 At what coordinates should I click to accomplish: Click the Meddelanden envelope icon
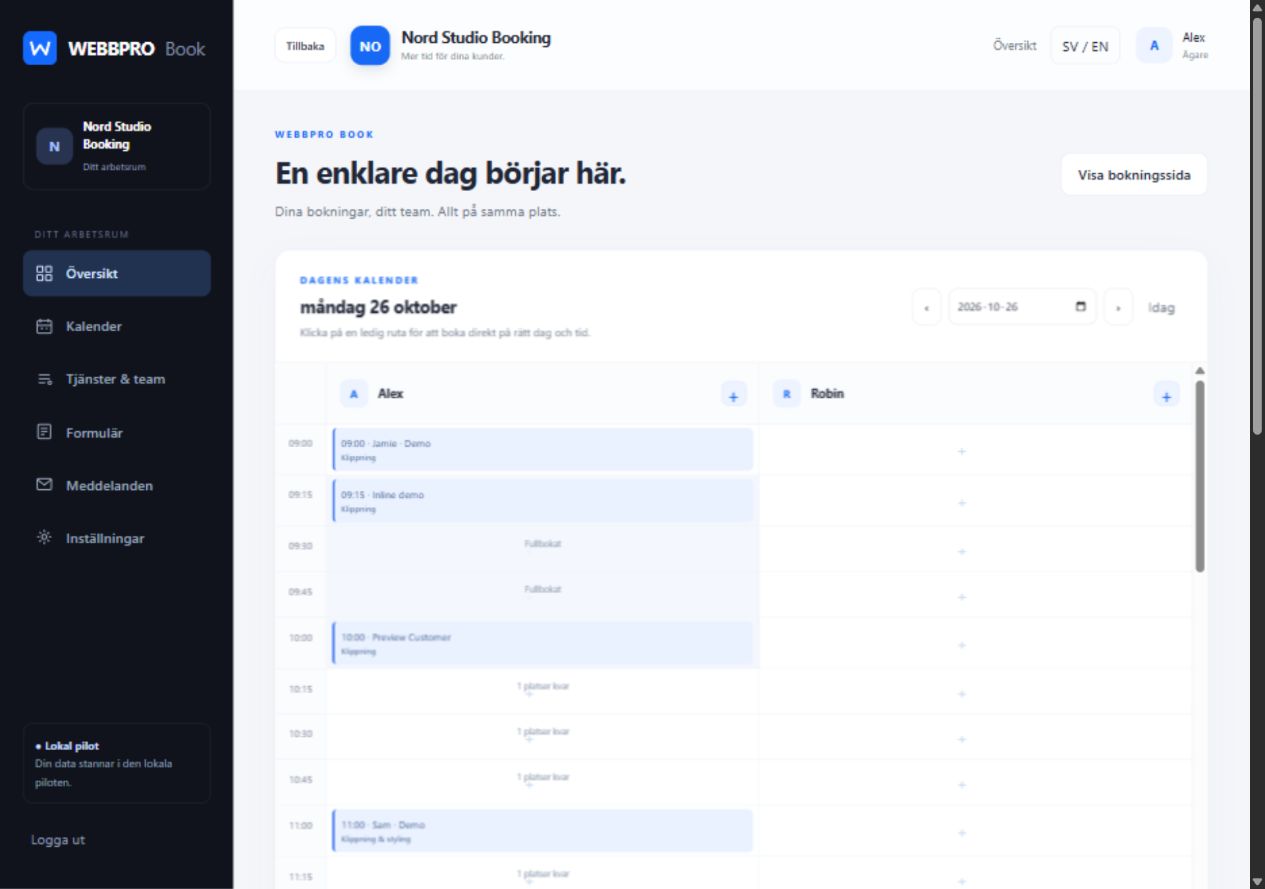click(44, 484)
